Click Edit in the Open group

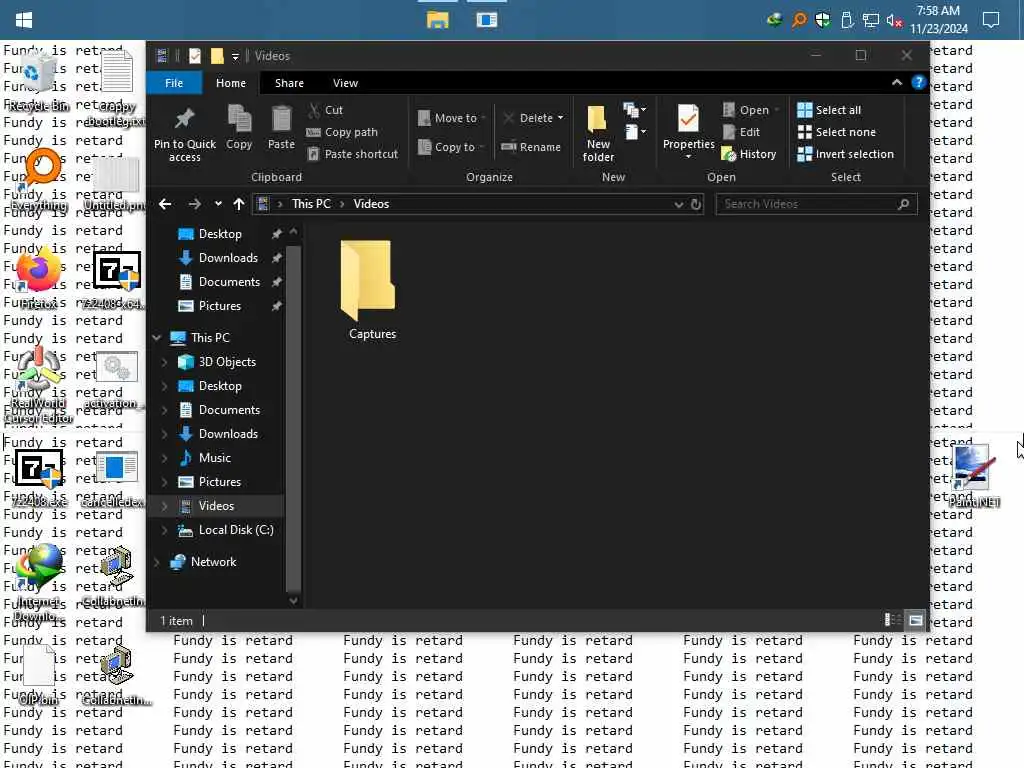click(x=741, y=132)
